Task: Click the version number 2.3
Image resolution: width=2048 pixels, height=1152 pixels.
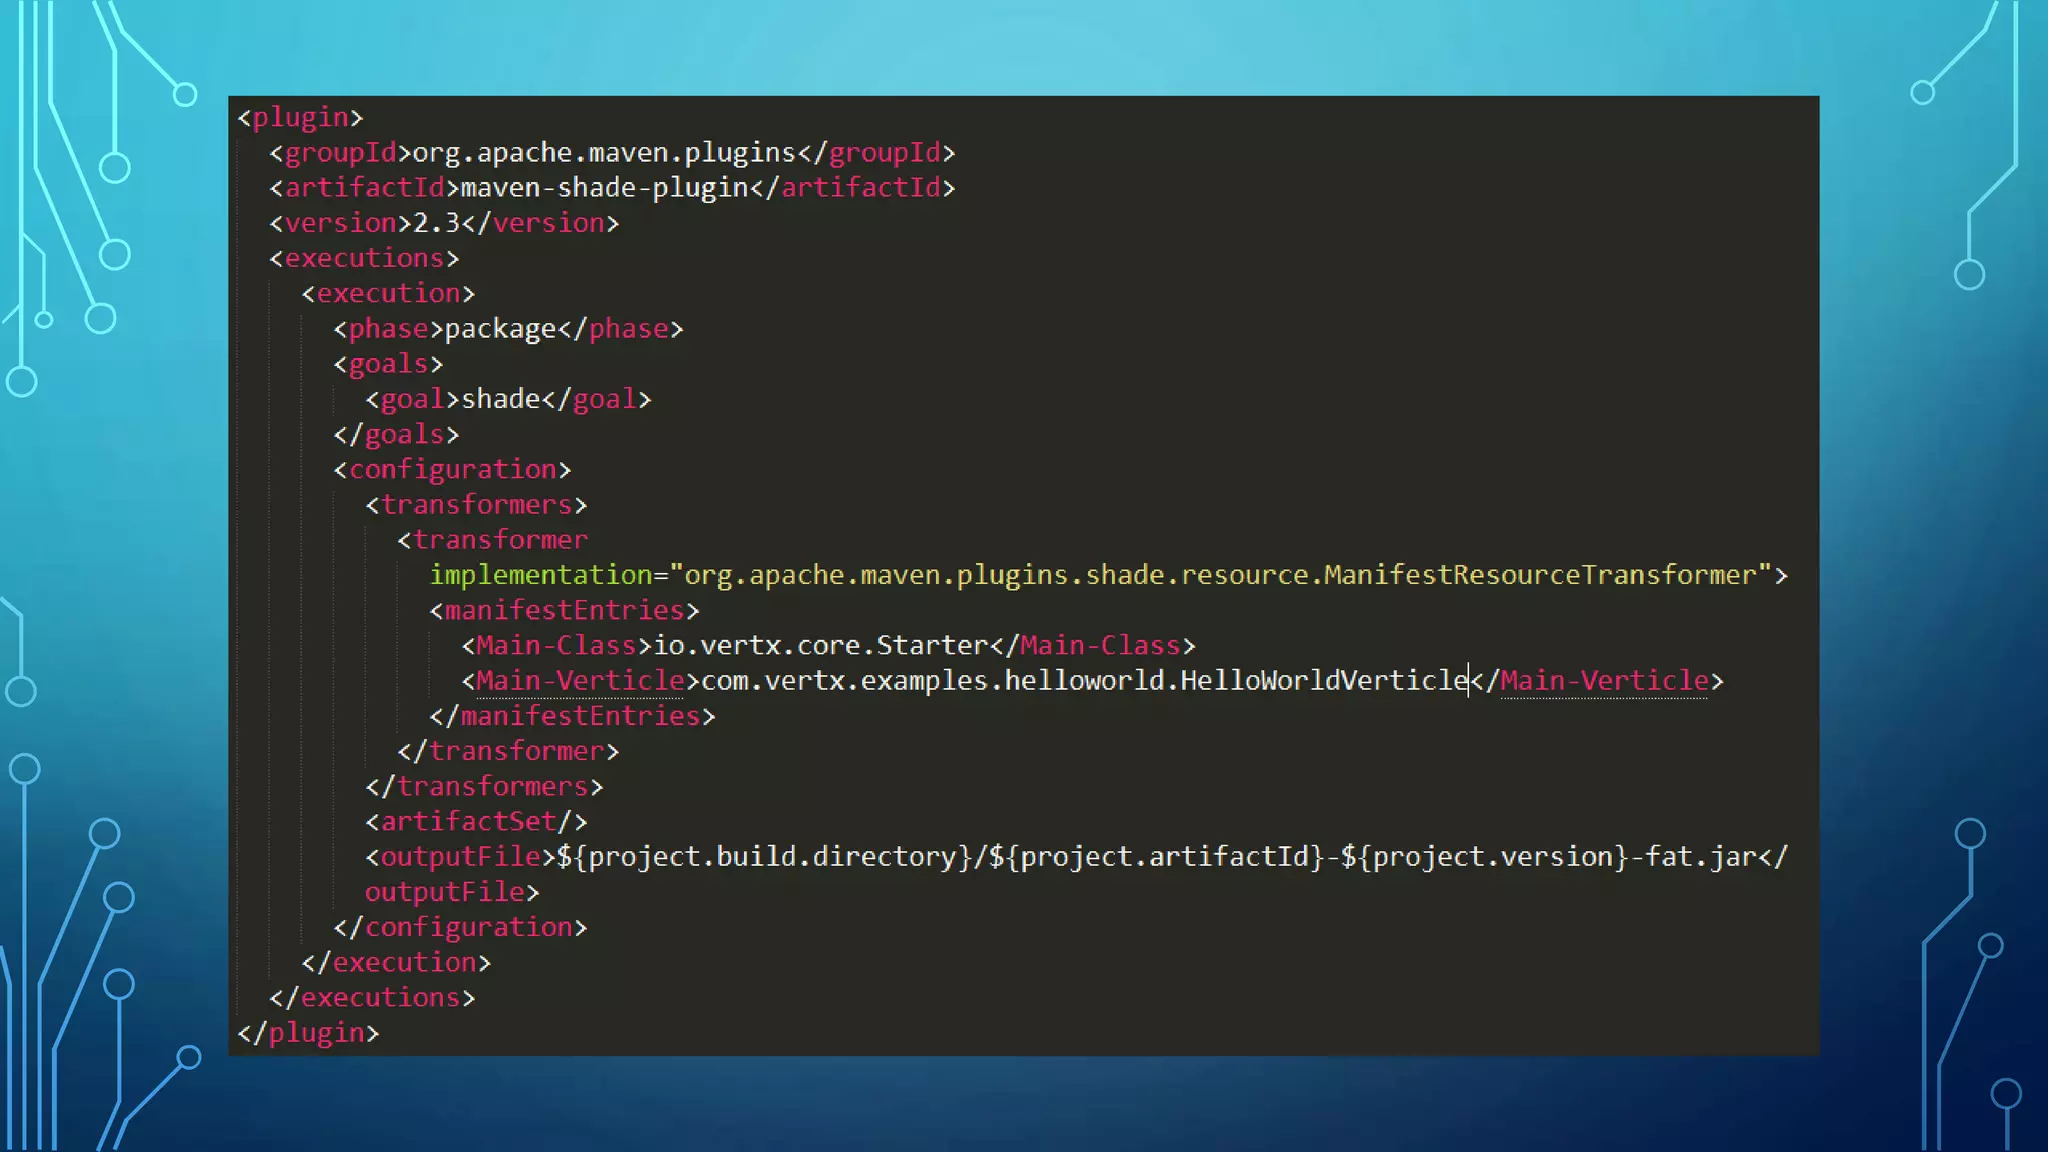Action: [x=436, y=223]
